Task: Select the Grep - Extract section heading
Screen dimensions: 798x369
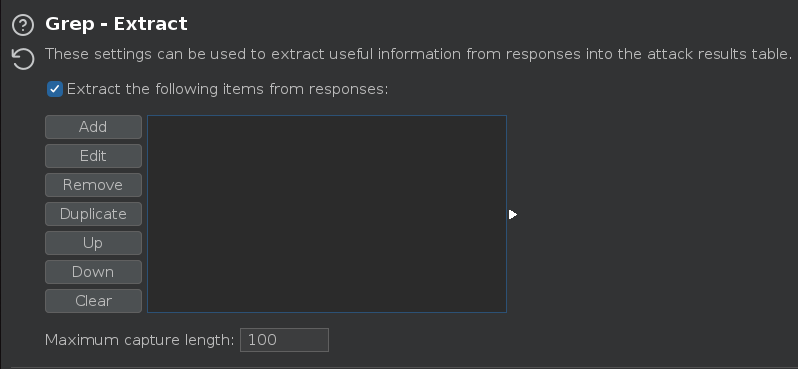Action: pyautogui.click(x=116, y=24)
